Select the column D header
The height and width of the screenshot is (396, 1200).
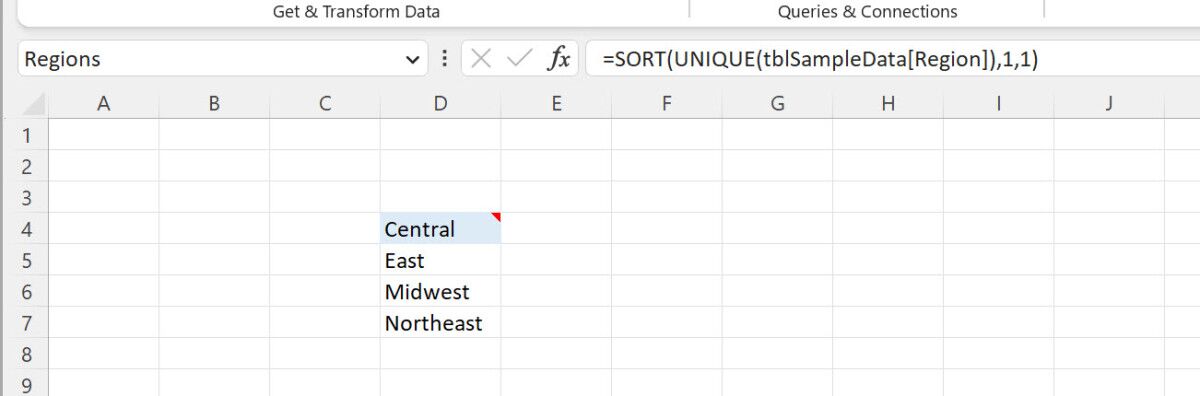(440, 103)
